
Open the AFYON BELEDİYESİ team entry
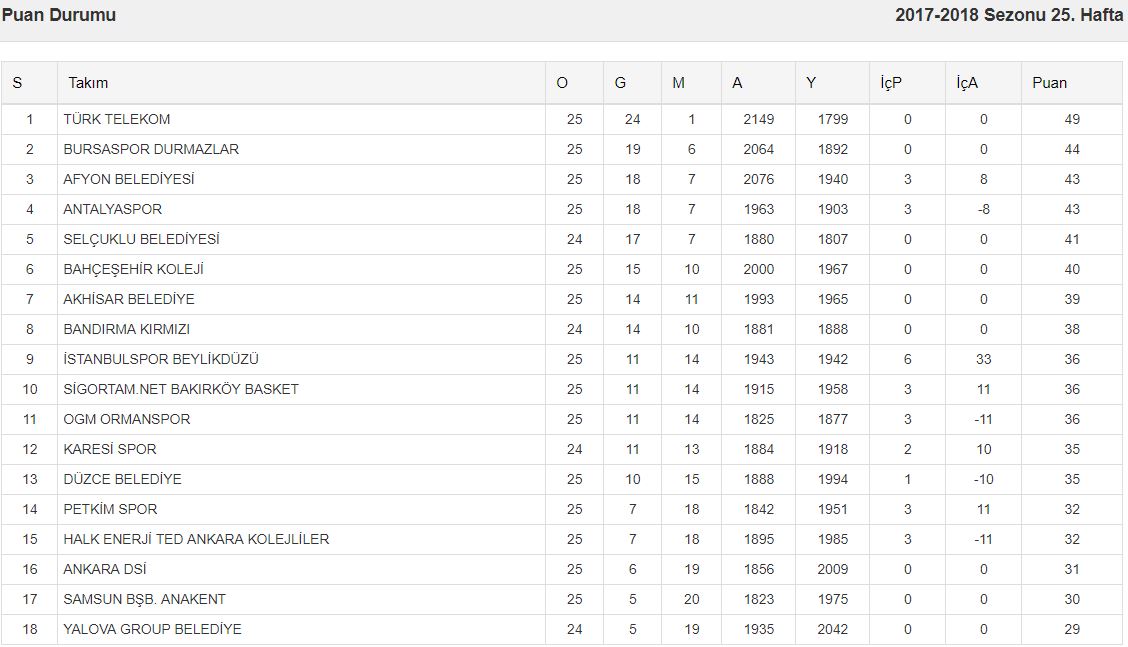point(129,179)
